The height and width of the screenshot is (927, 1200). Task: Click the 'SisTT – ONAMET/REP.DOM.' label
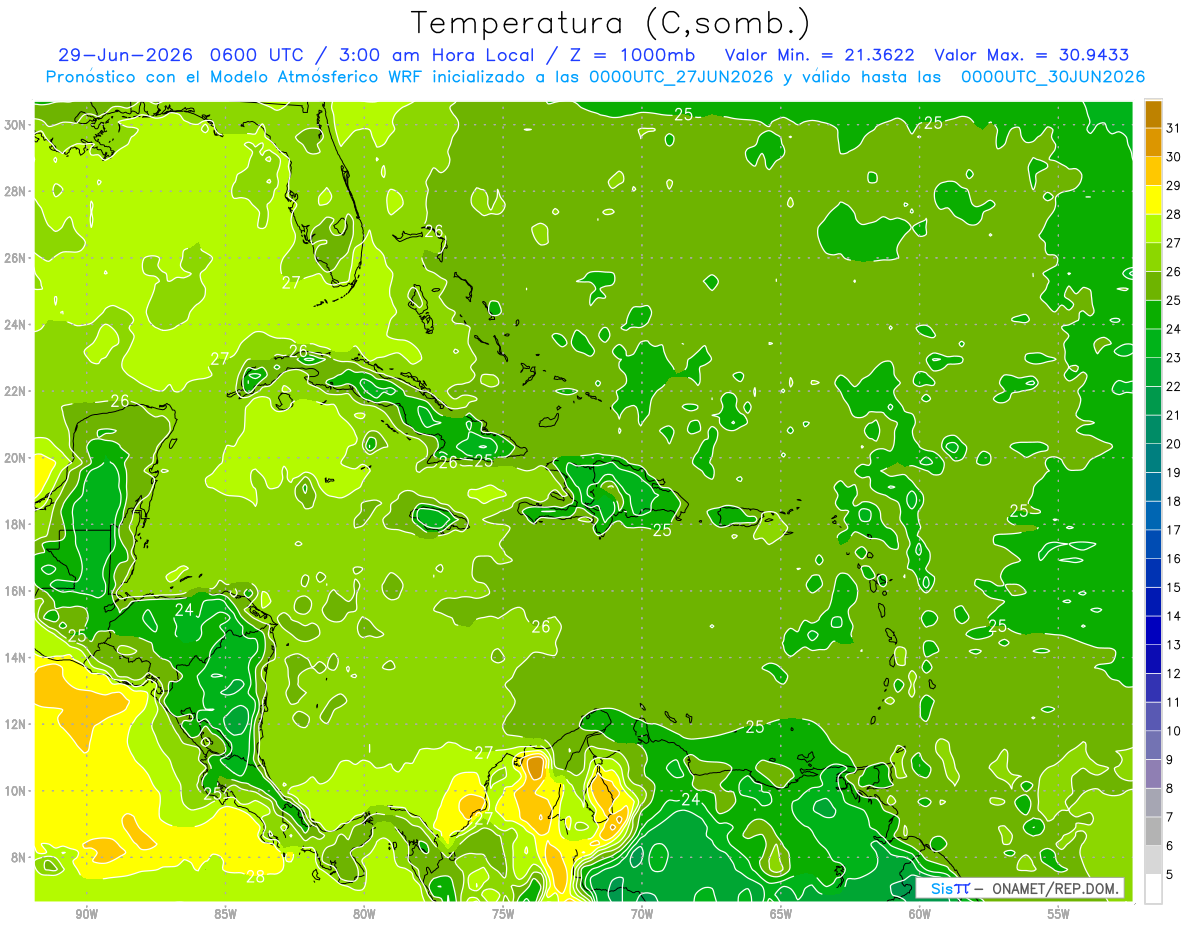pos(1020,888)
